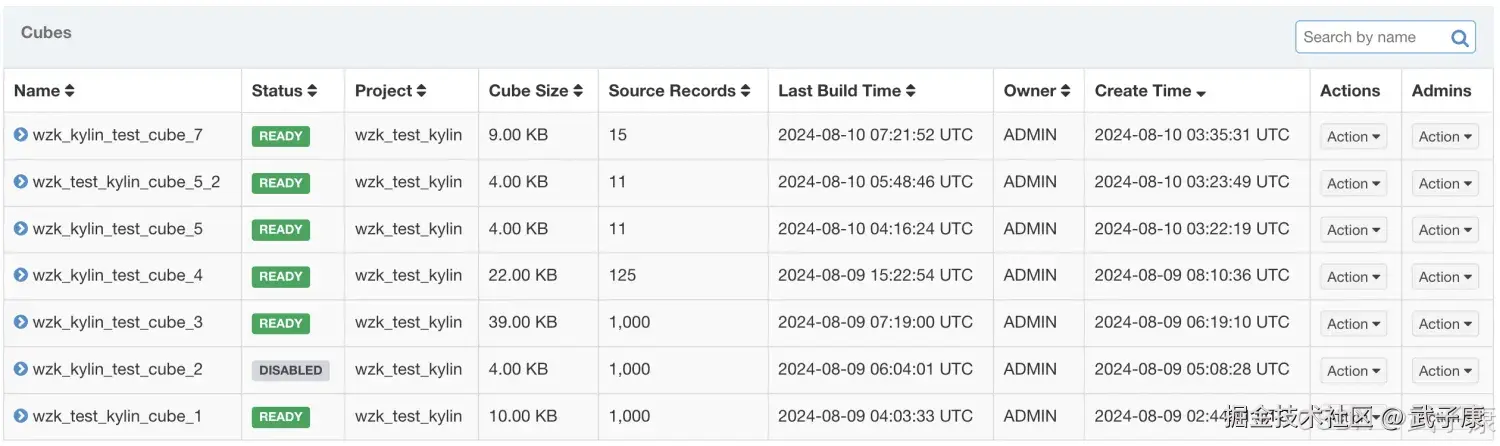Viewport: 1500px width, 446px height.
Task: Open Actions dropdown for wzk_kylin_test_cube_7
Action: point(1353,136)
